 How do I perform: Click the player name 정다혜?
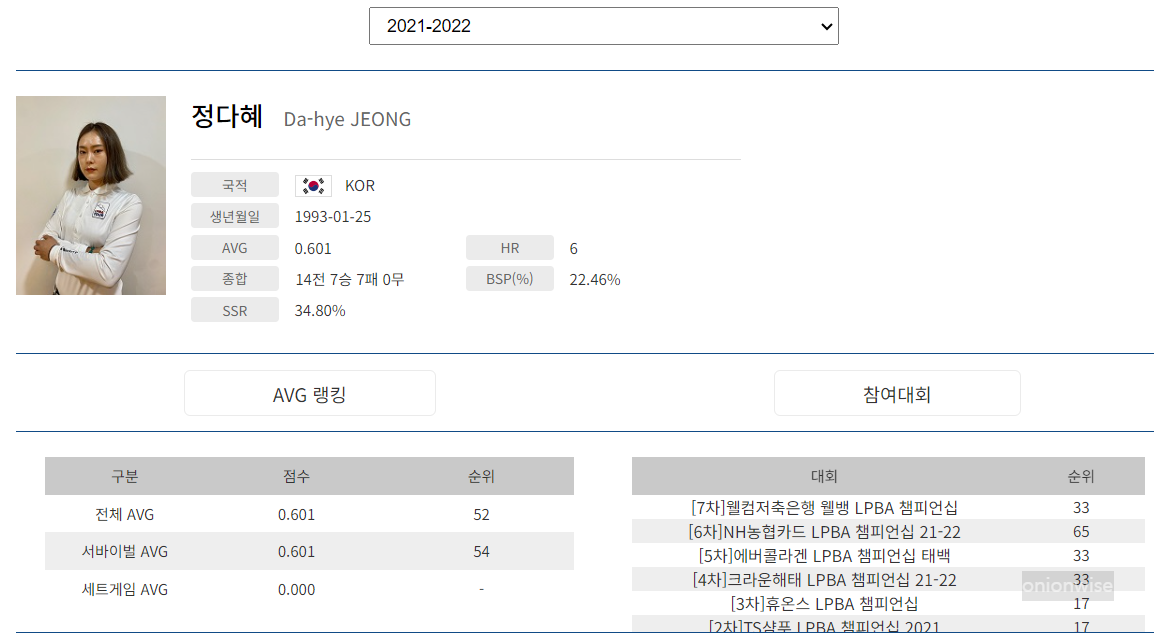coord(226,117)
